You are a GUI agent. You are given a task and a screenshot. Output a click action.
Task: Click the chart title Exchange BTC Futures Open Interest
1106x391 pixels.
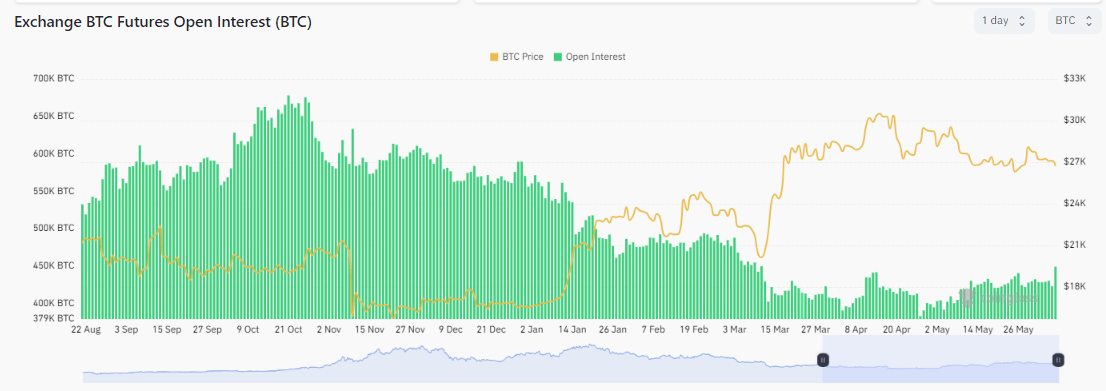coord(163,22)
